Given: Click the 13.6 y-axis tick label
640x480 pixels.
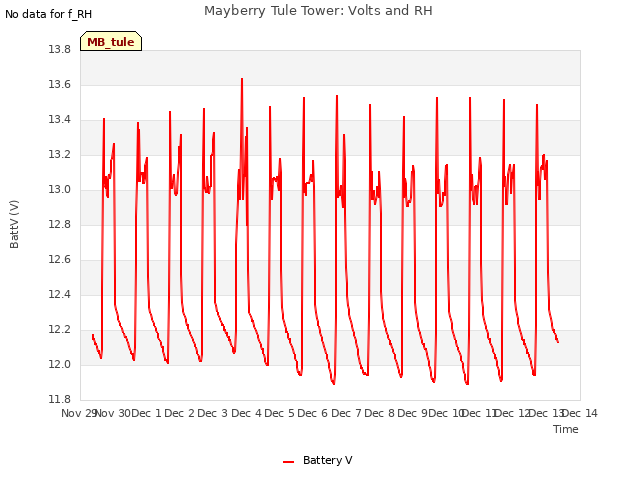Looking at the screenshot, I should 60,84.
